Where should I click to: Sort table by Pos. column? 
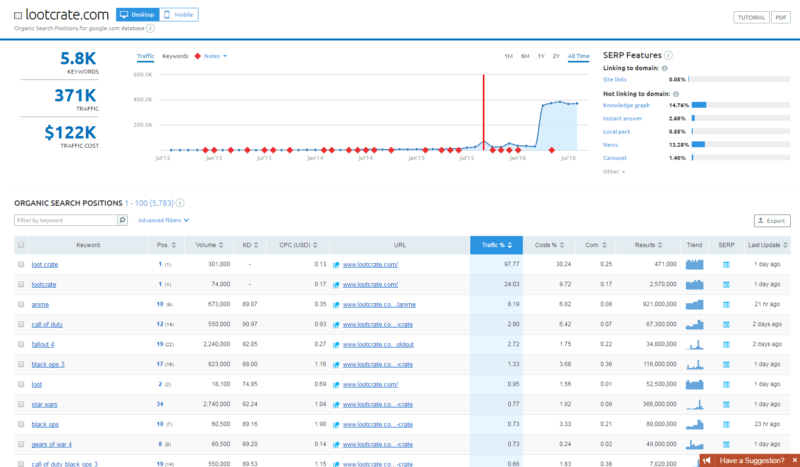click(x=166, y=245)
